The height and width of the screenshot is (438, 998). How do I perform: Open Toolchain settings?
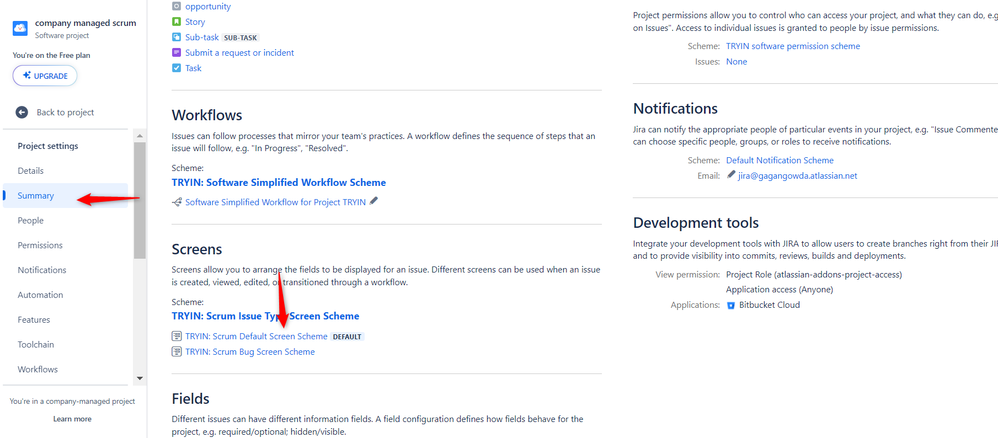36,344
